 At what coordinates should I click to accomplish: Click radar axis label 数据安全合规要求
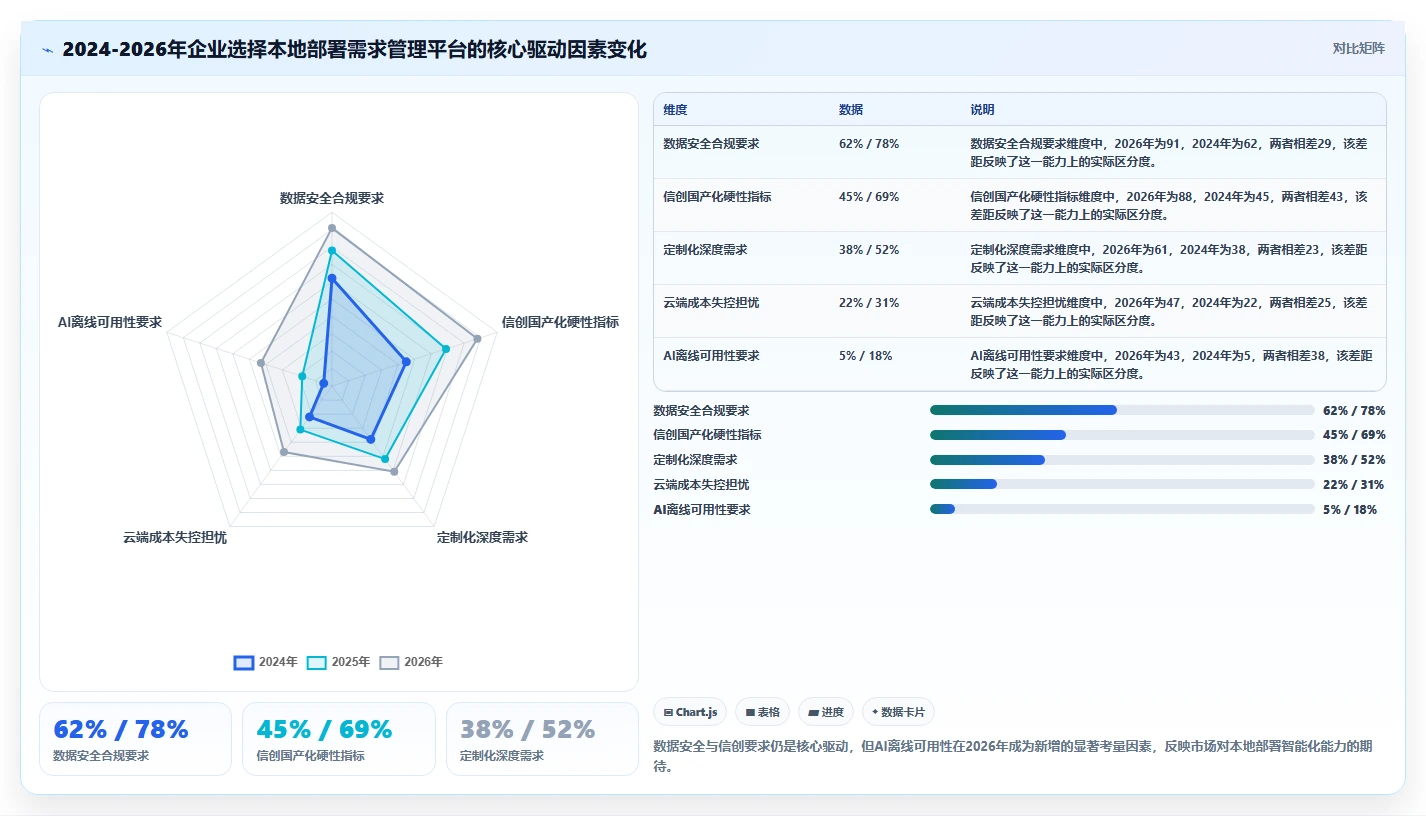pyautogui.click(x=332, y=198)
